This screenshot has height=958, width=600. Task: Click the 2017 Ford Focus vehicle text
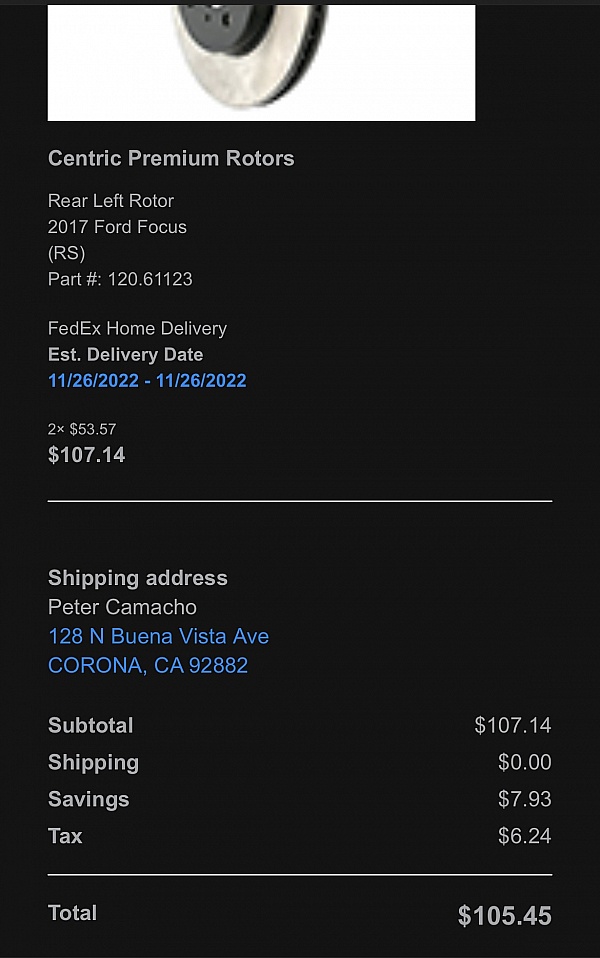(x=117, y=227)
